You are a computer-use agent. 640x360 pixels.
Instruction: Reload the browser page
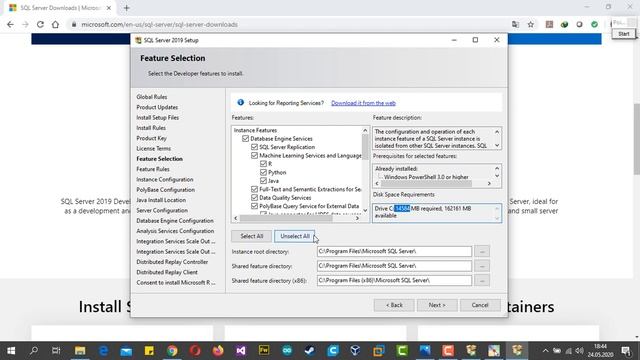pyautogui.click(x=40, y=24)
